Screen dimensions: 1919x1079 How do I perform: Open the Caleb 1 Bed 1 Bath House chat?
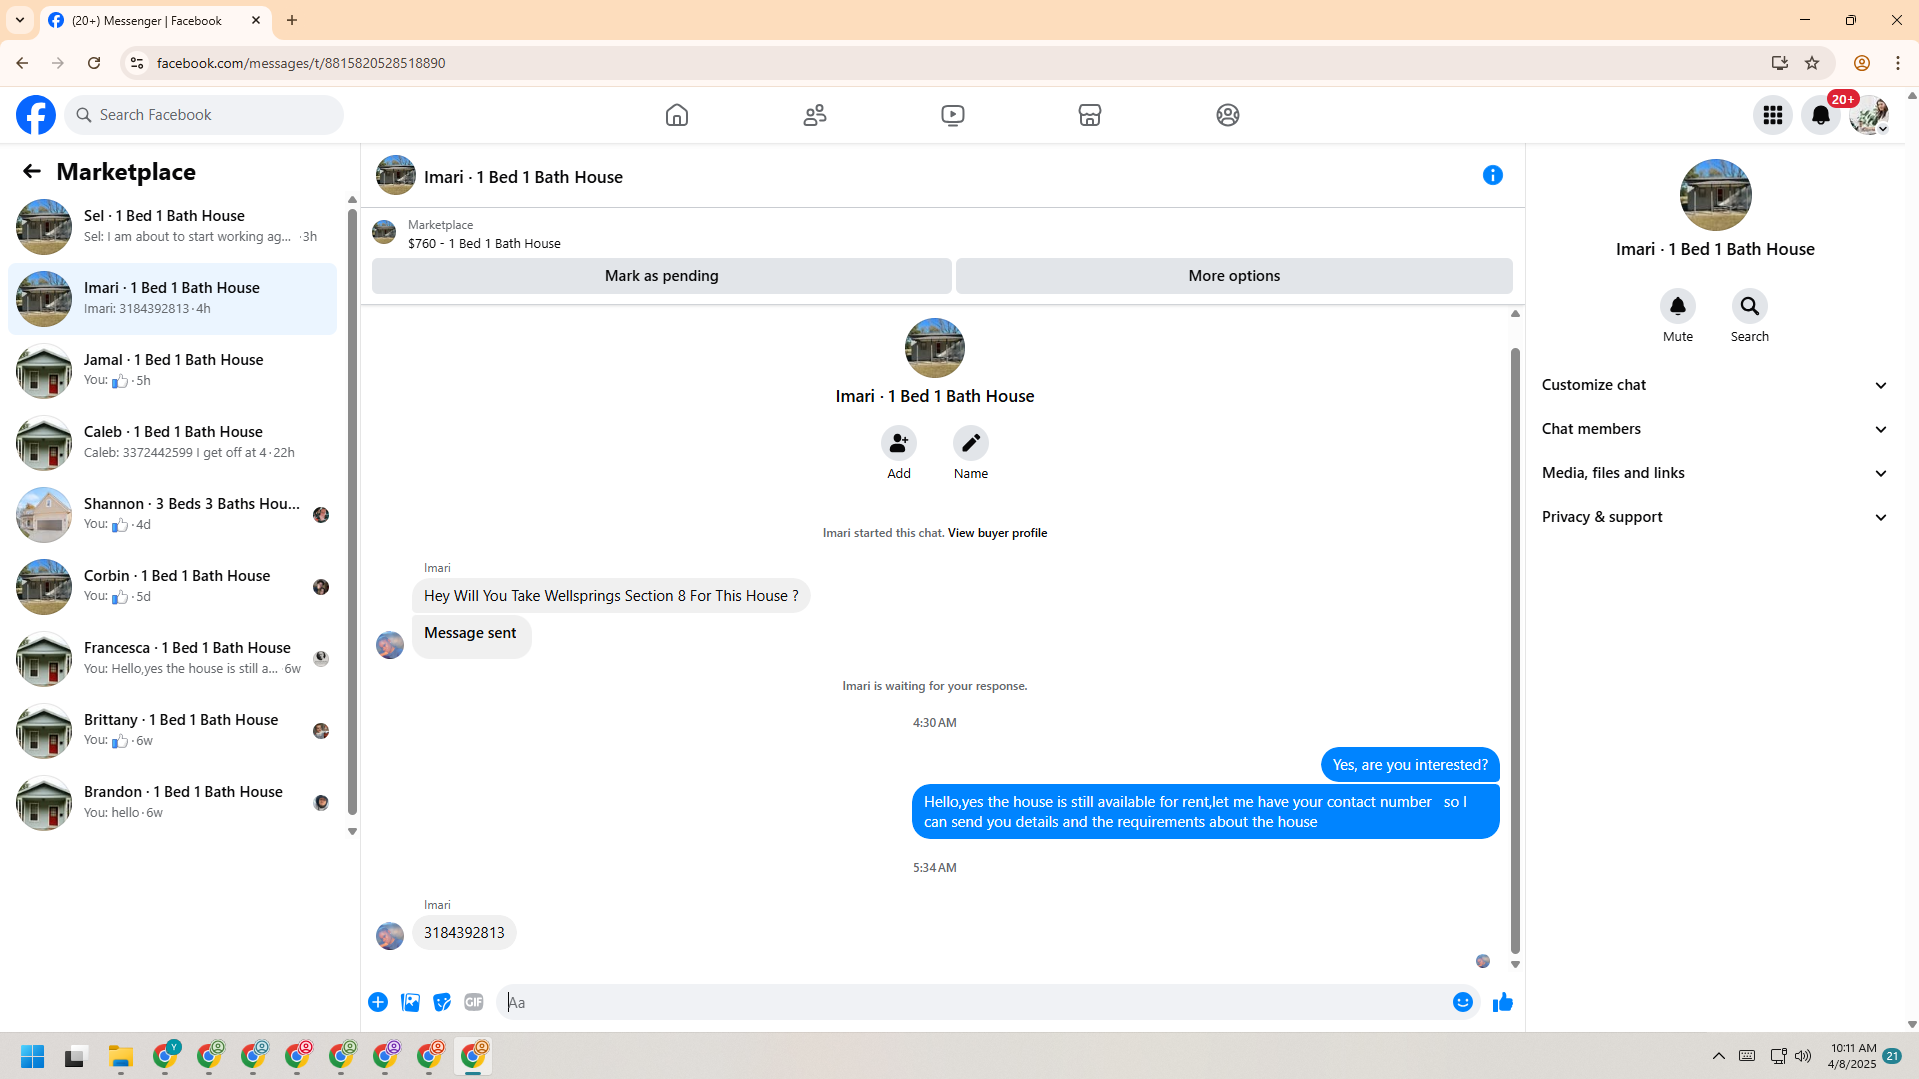point(173,443)
